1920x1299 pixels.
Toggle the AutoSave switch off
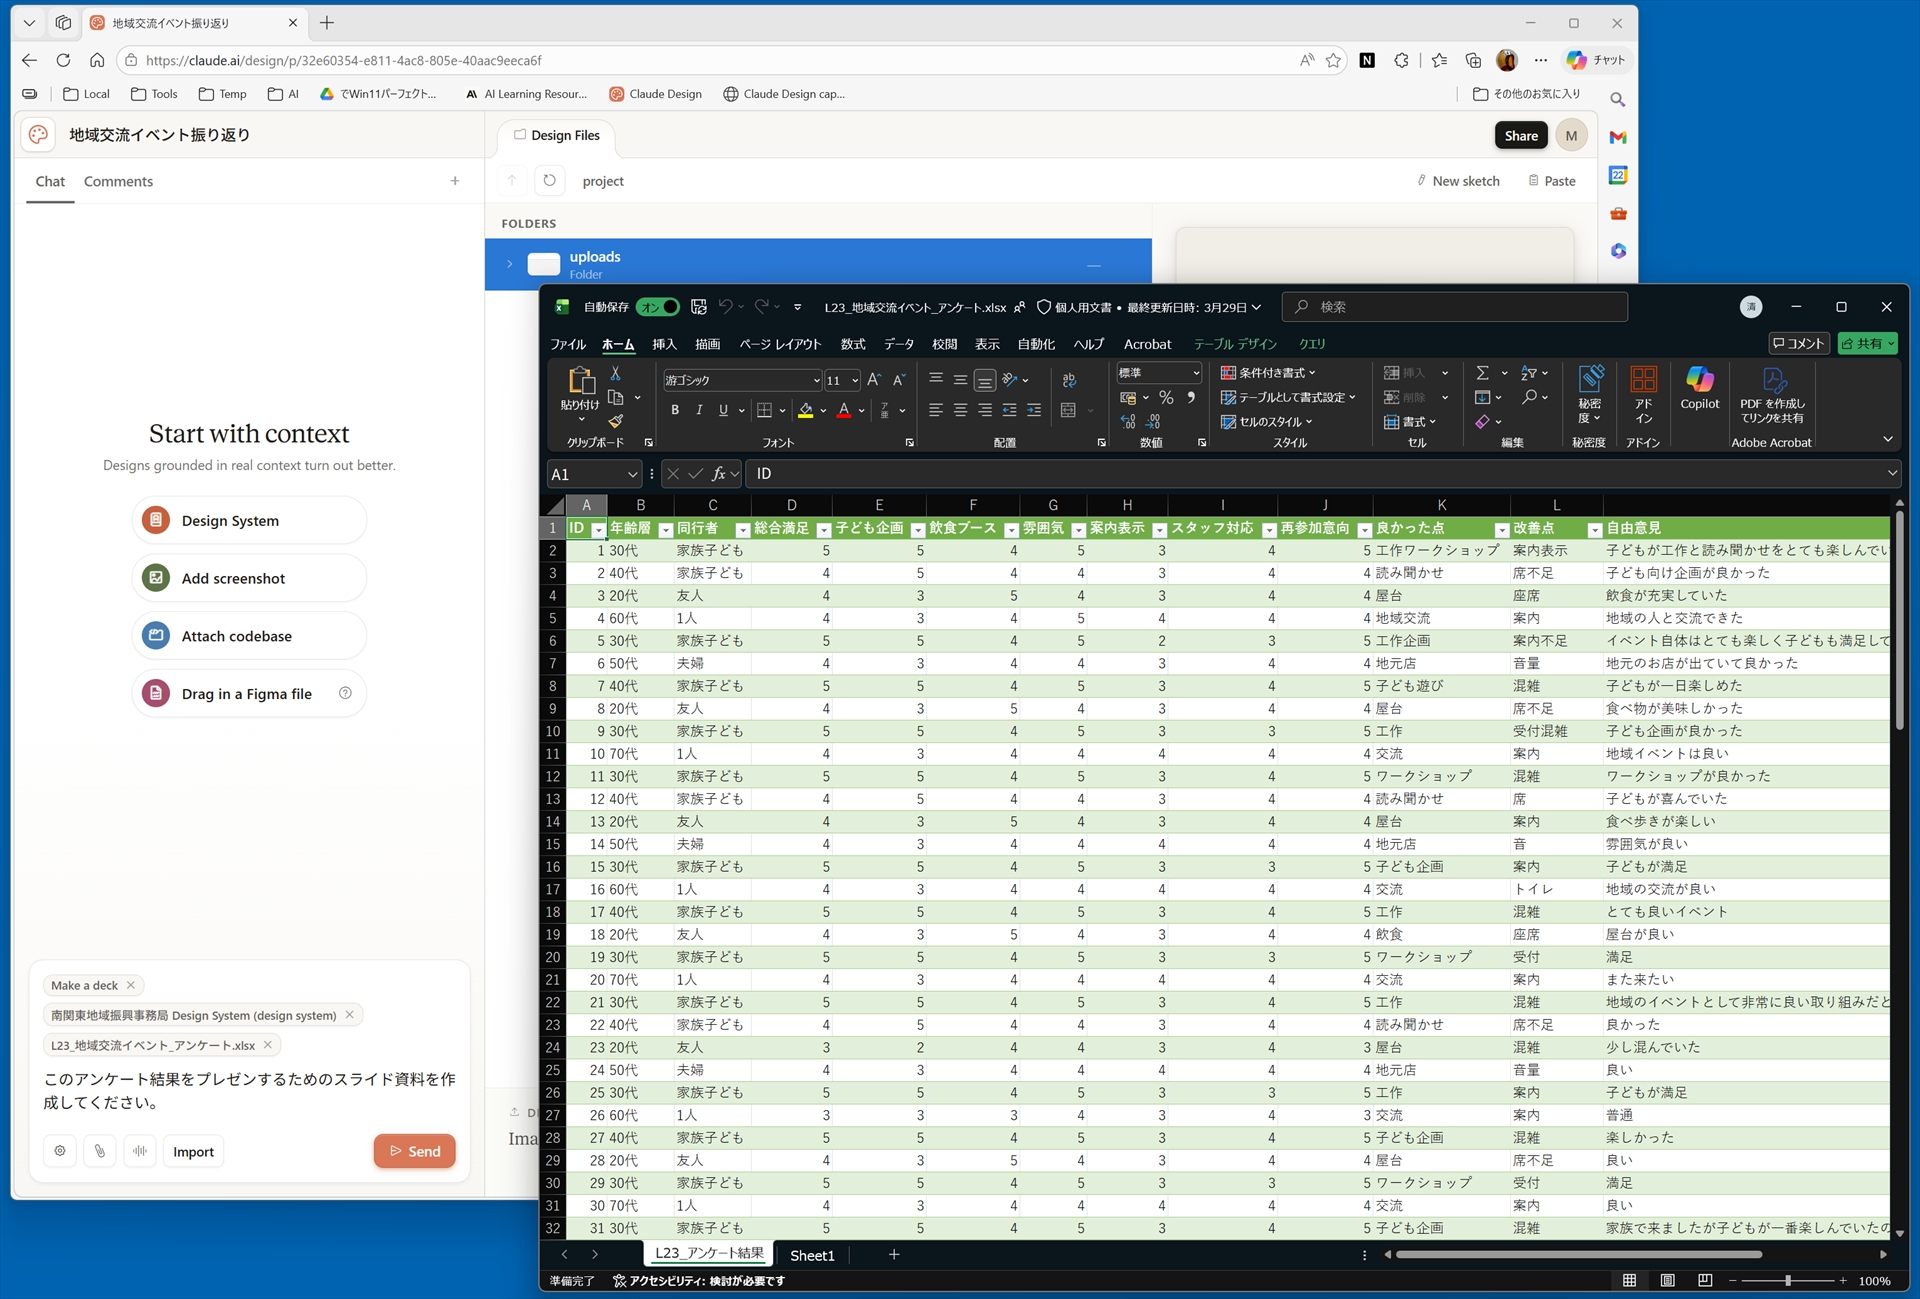(x=659, y=307)
